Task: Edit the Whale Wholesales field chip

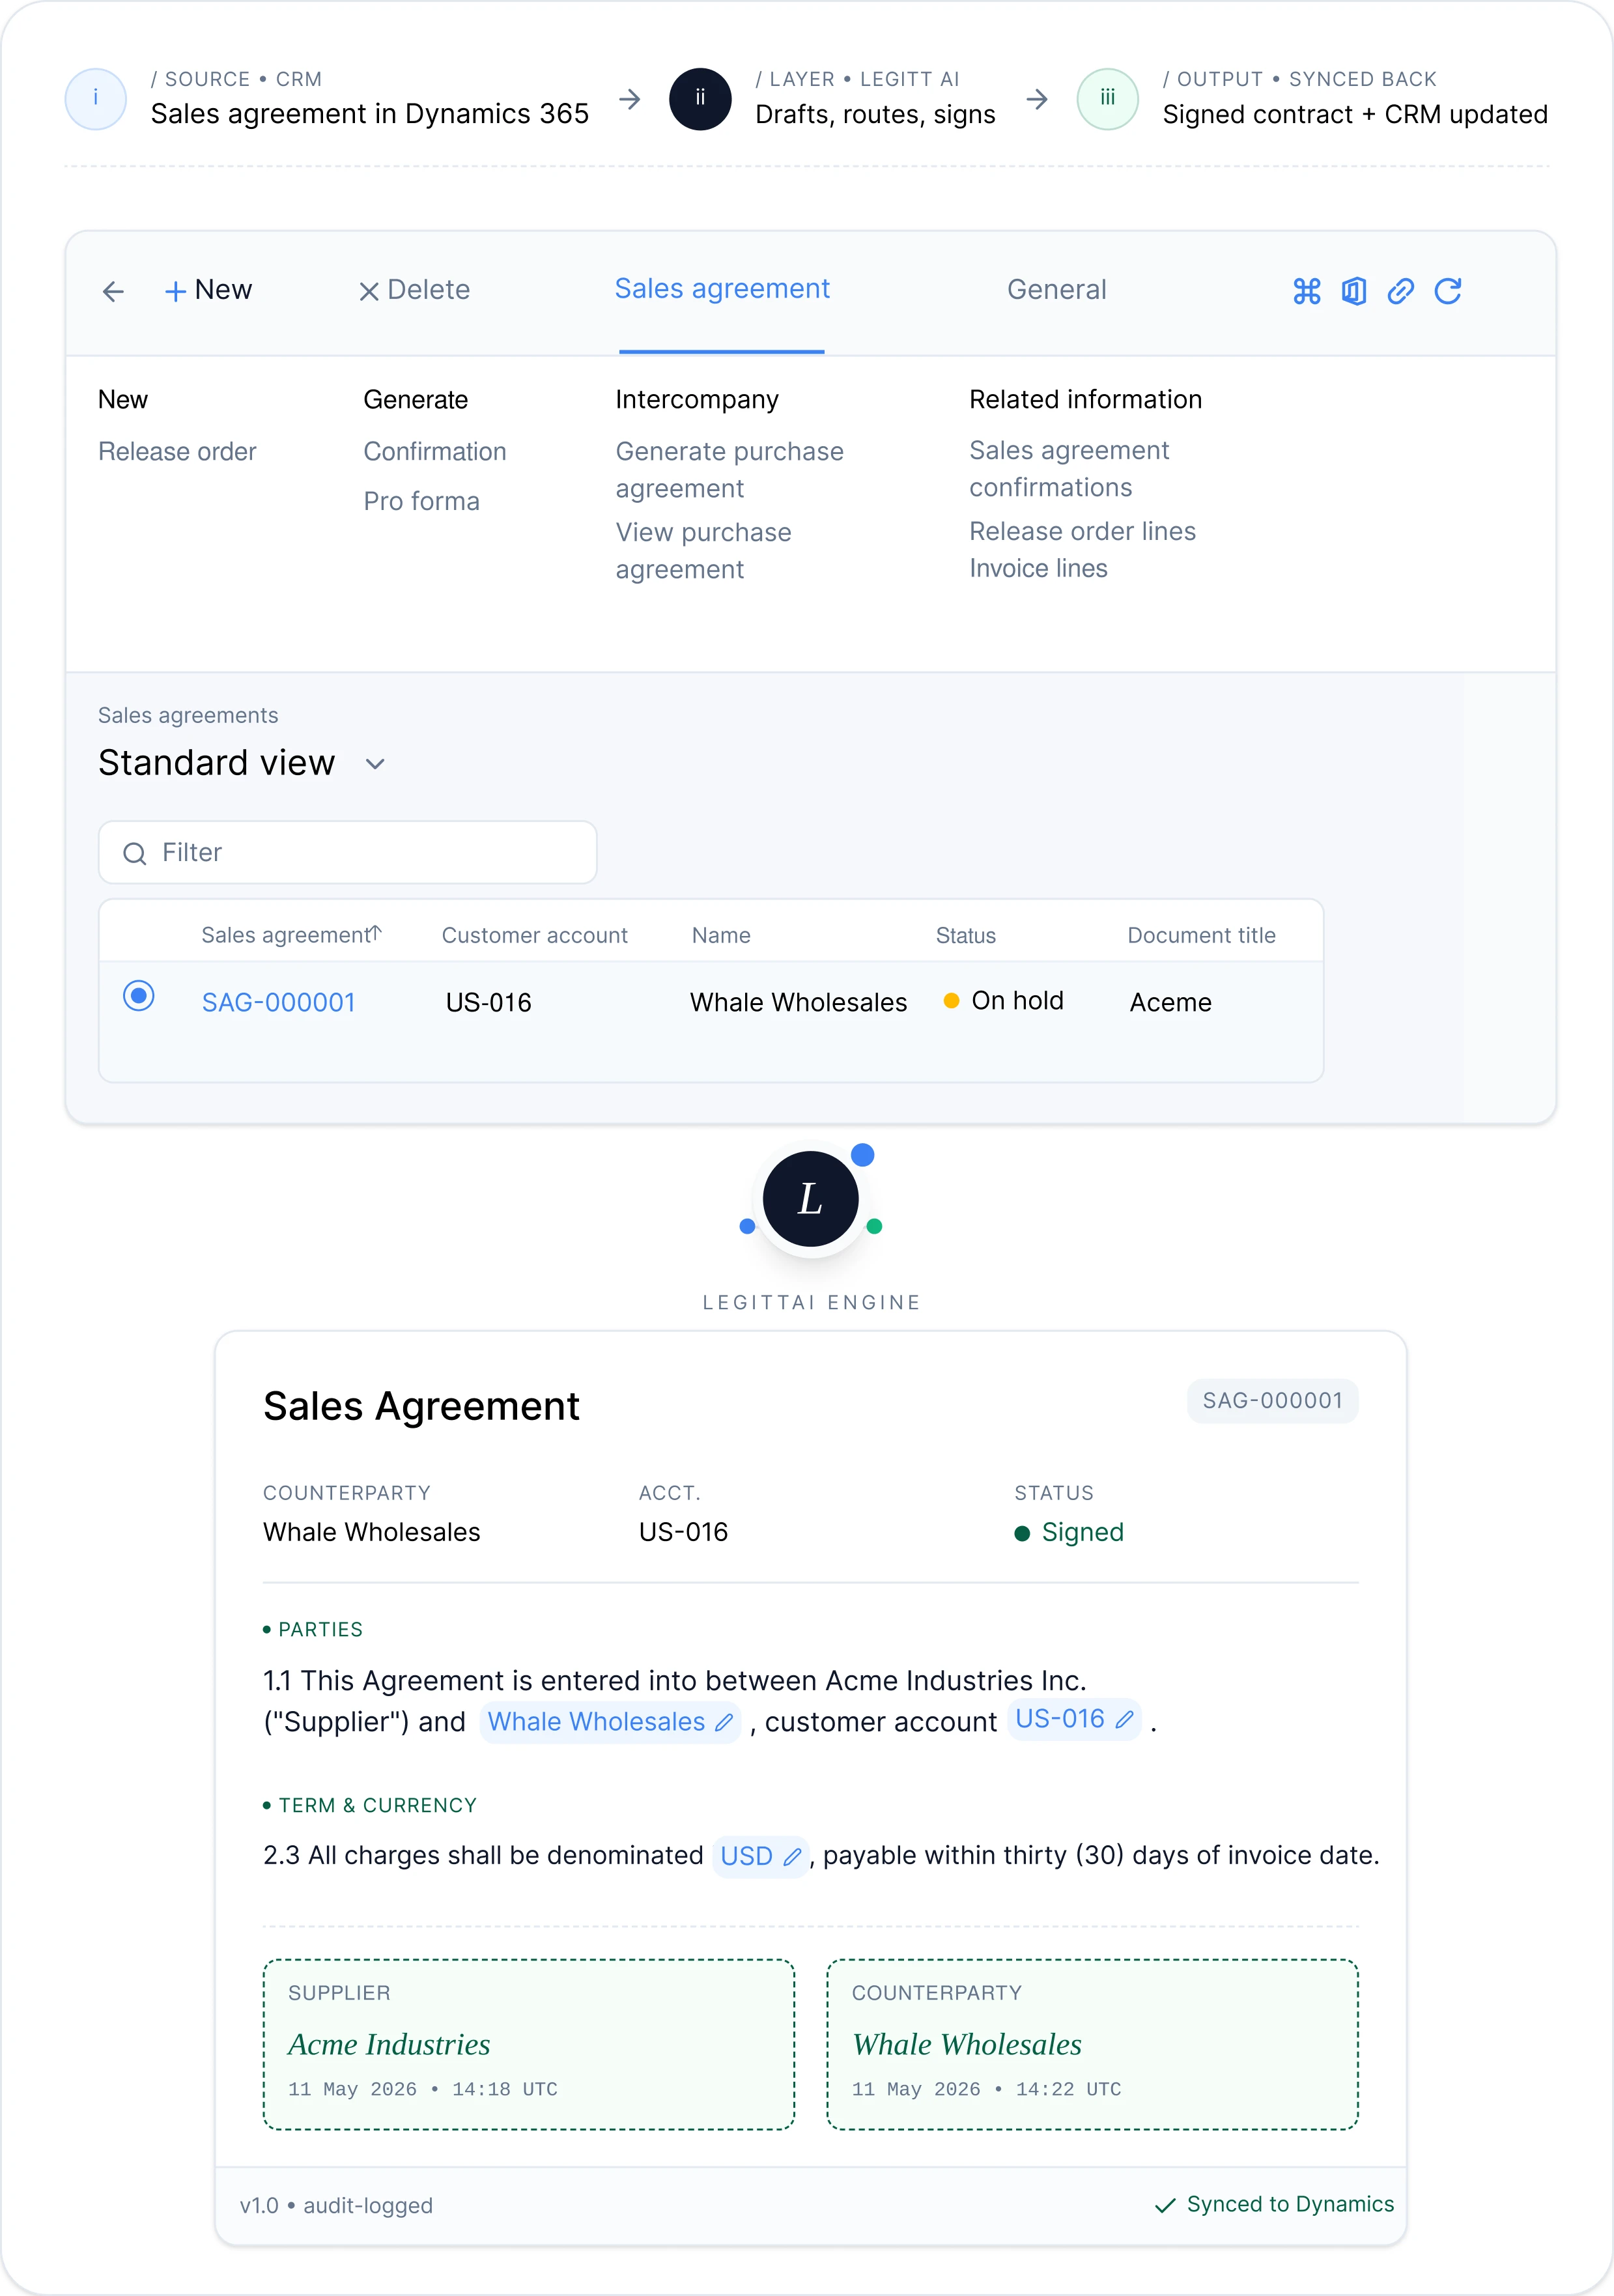Action: [610, 1722]
